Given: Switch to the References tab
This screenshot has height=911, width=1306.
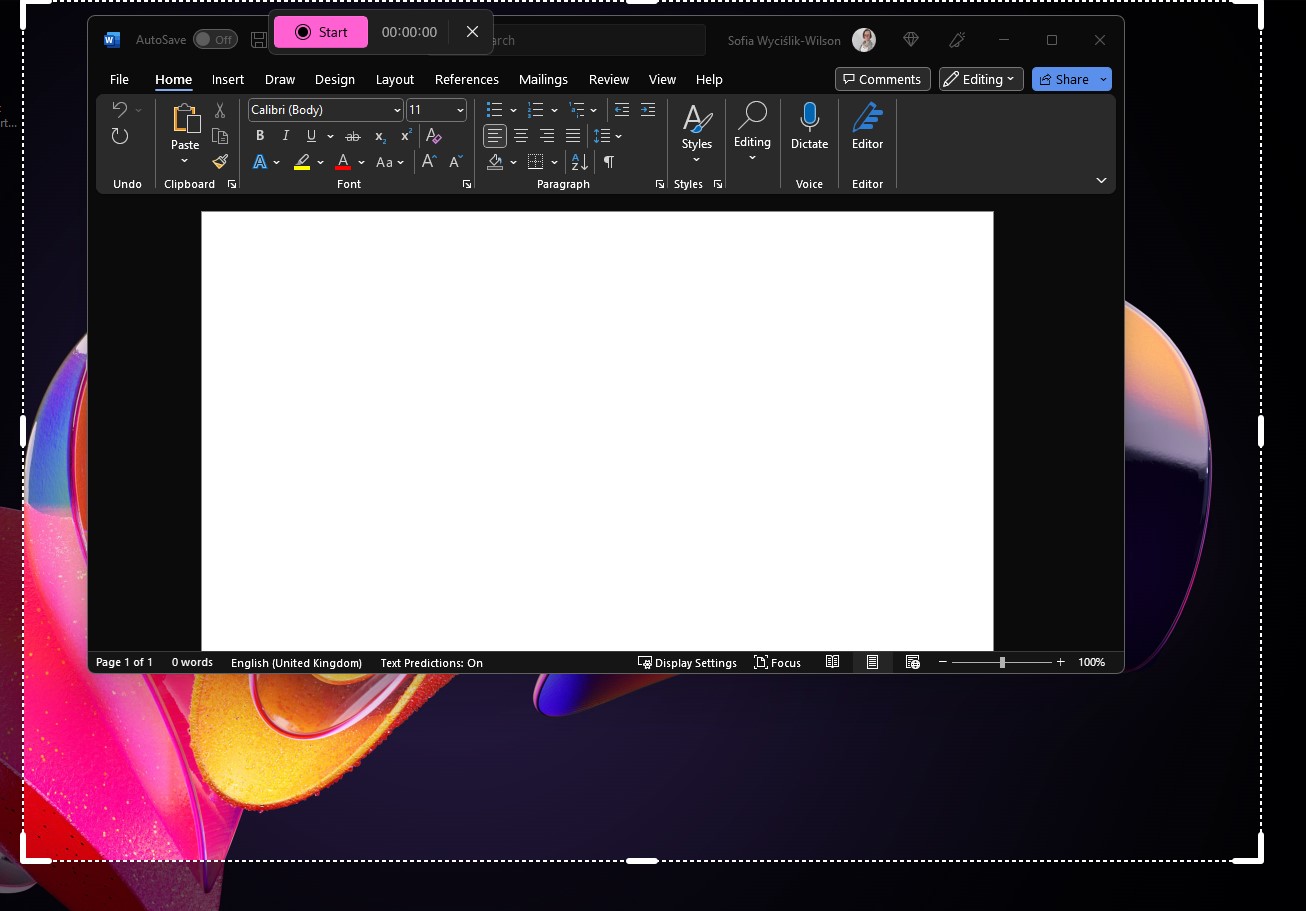Looking at the screenshot, I should (x=466, y=79).
